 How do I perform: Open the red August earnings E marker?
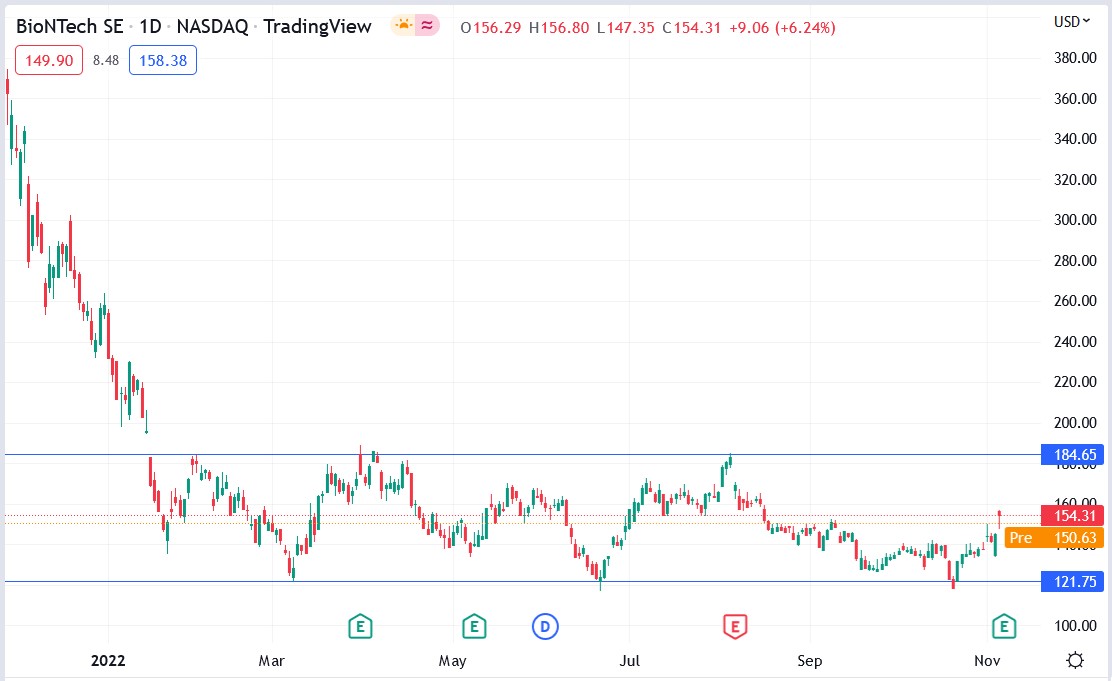click(735, 626)
